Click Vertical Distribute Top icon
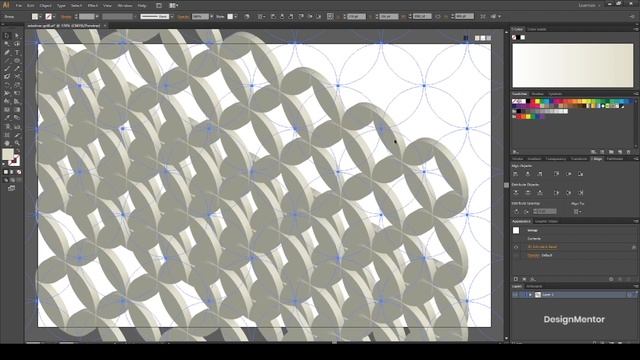The width and height of the screenshot is (640, 360). (516, 193)
